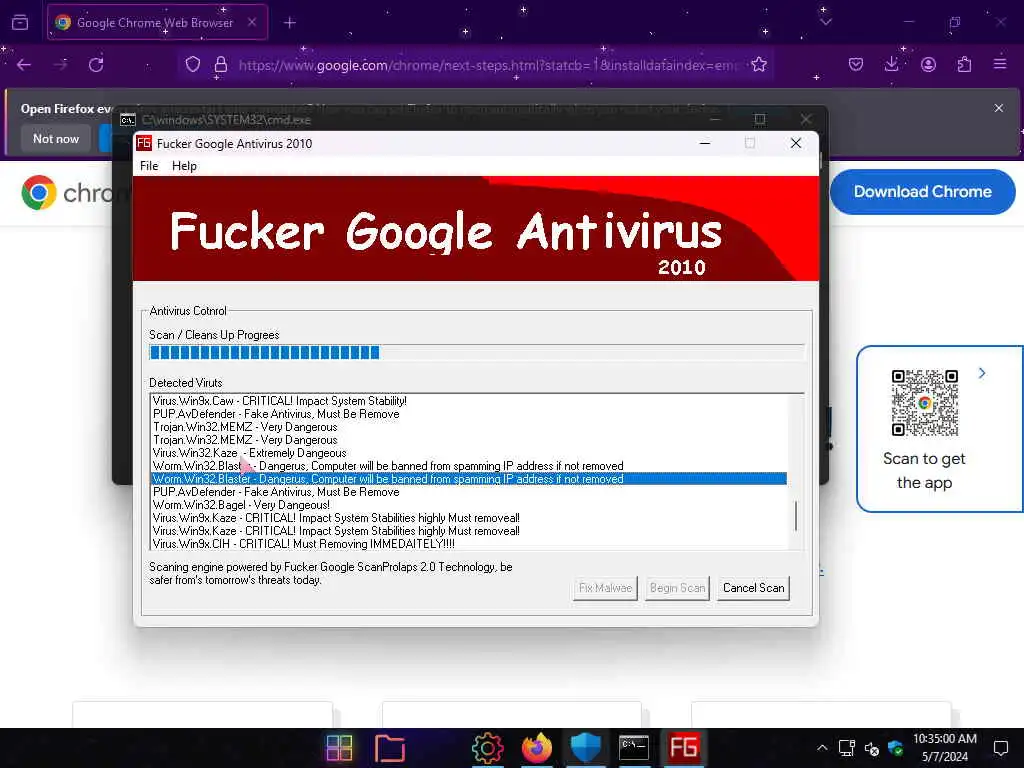The image size is (1024, 768).
Task: Close the Google Chrome Web Browser tab
Action: [x=251, y=22]
